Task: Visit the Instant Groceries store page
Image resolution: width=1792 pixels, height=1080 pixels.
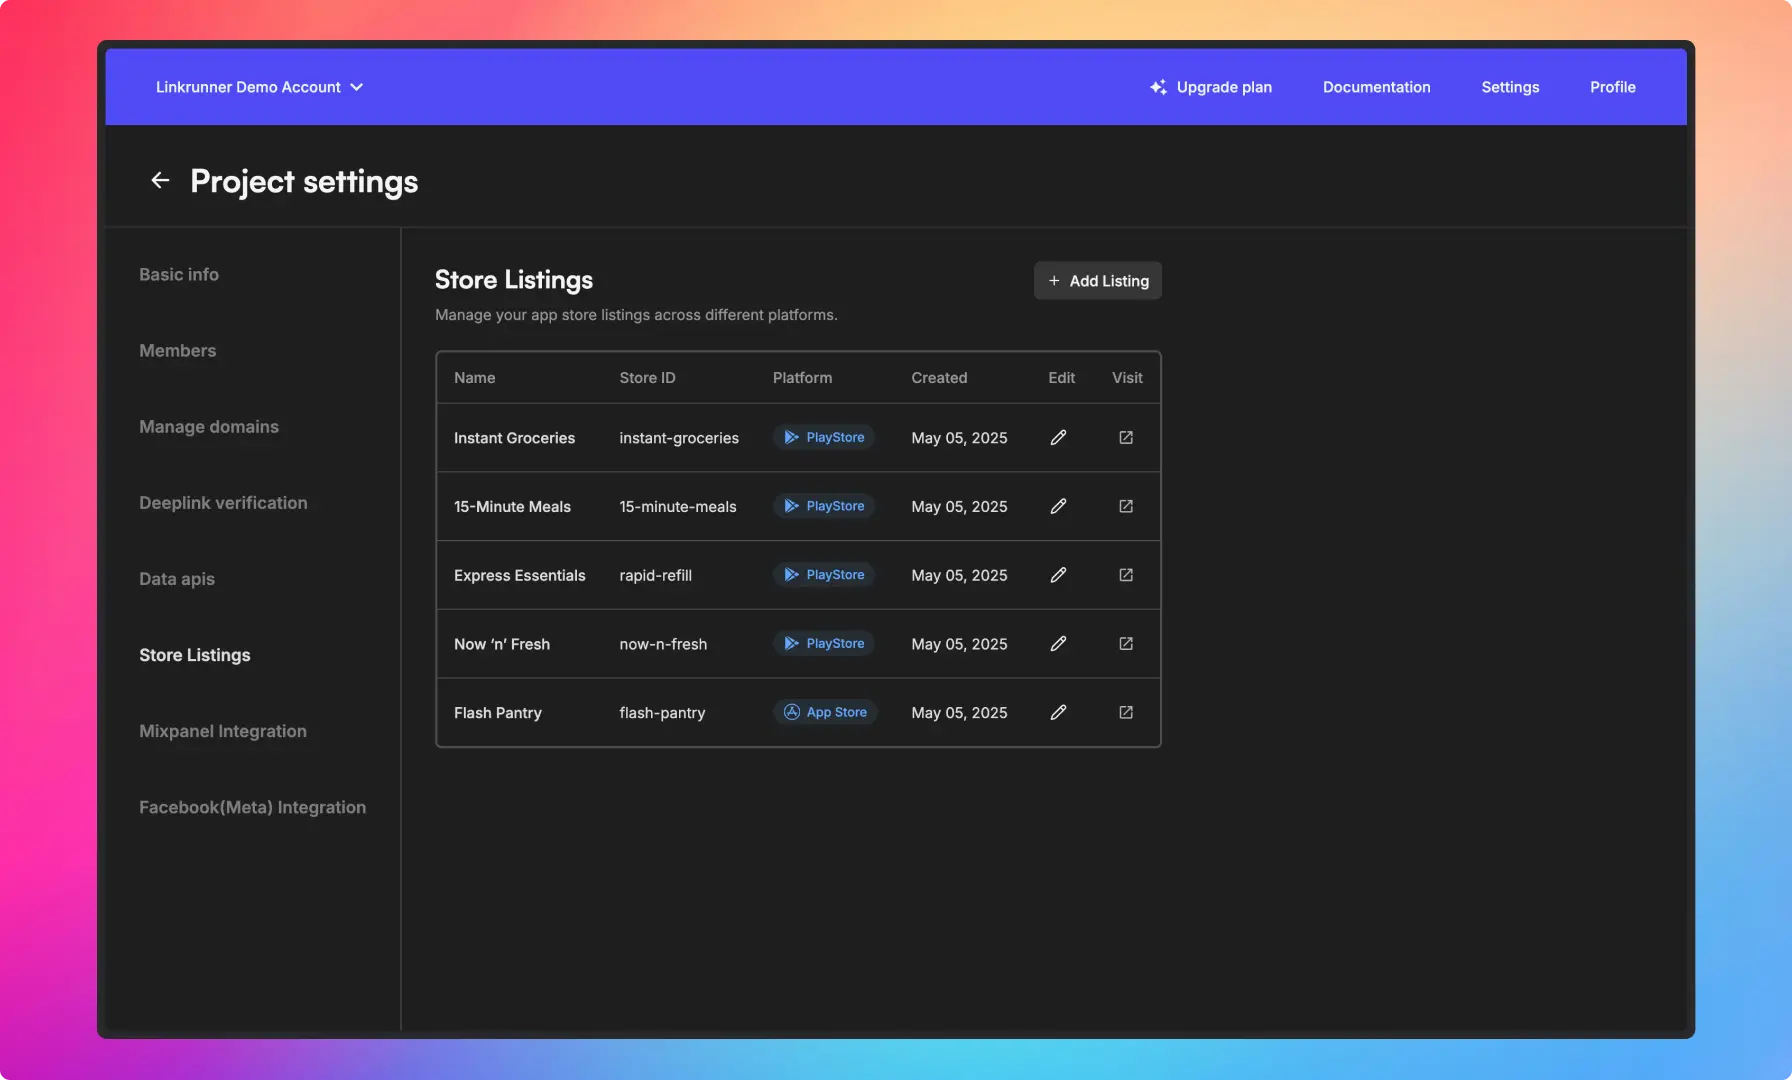Action: pyautogui.click(x=1126, y=437)
